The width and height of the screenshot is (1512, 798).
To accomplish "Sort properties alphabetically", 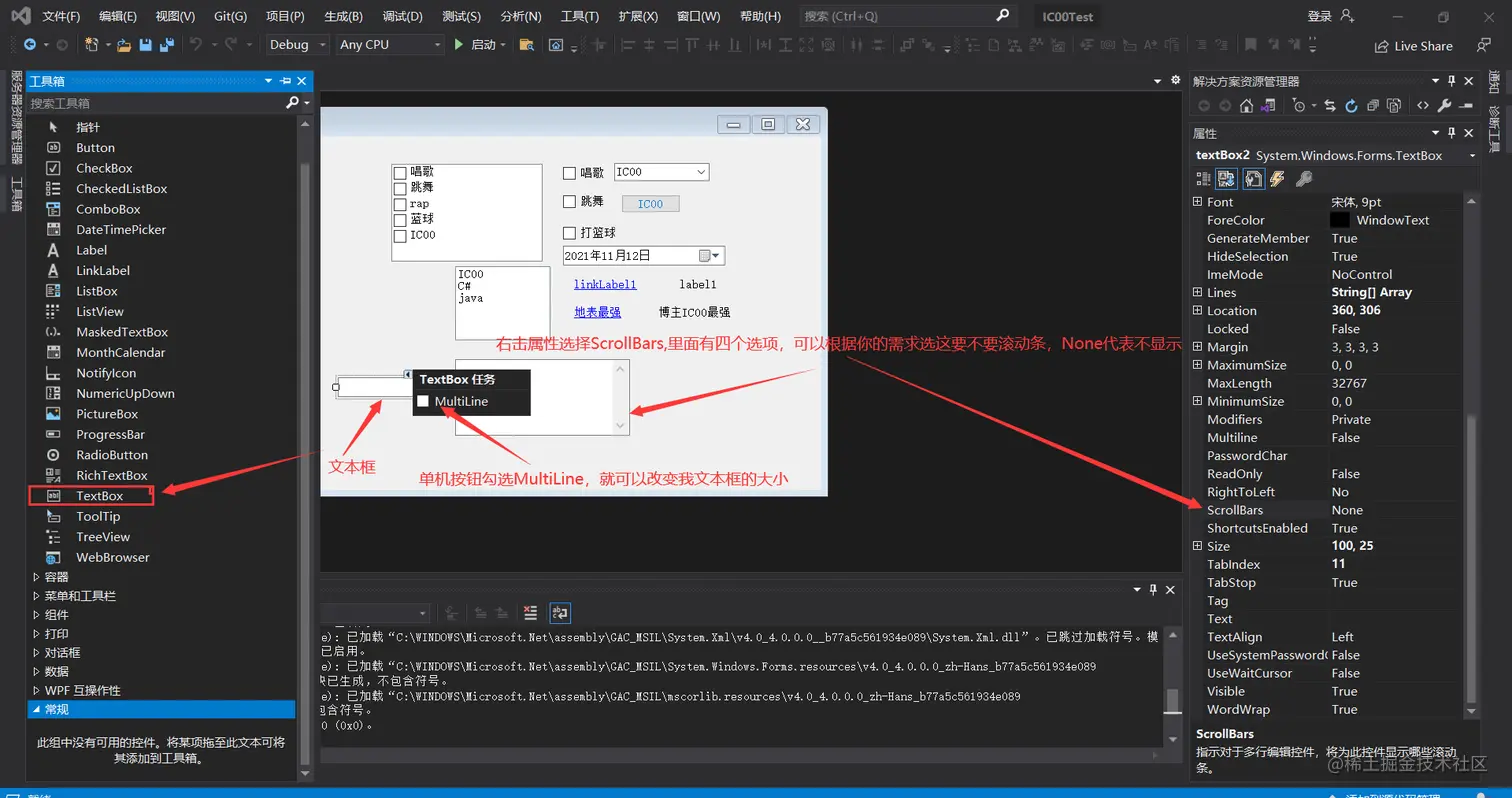I will pyautogui.click(x=1226, y=179).
